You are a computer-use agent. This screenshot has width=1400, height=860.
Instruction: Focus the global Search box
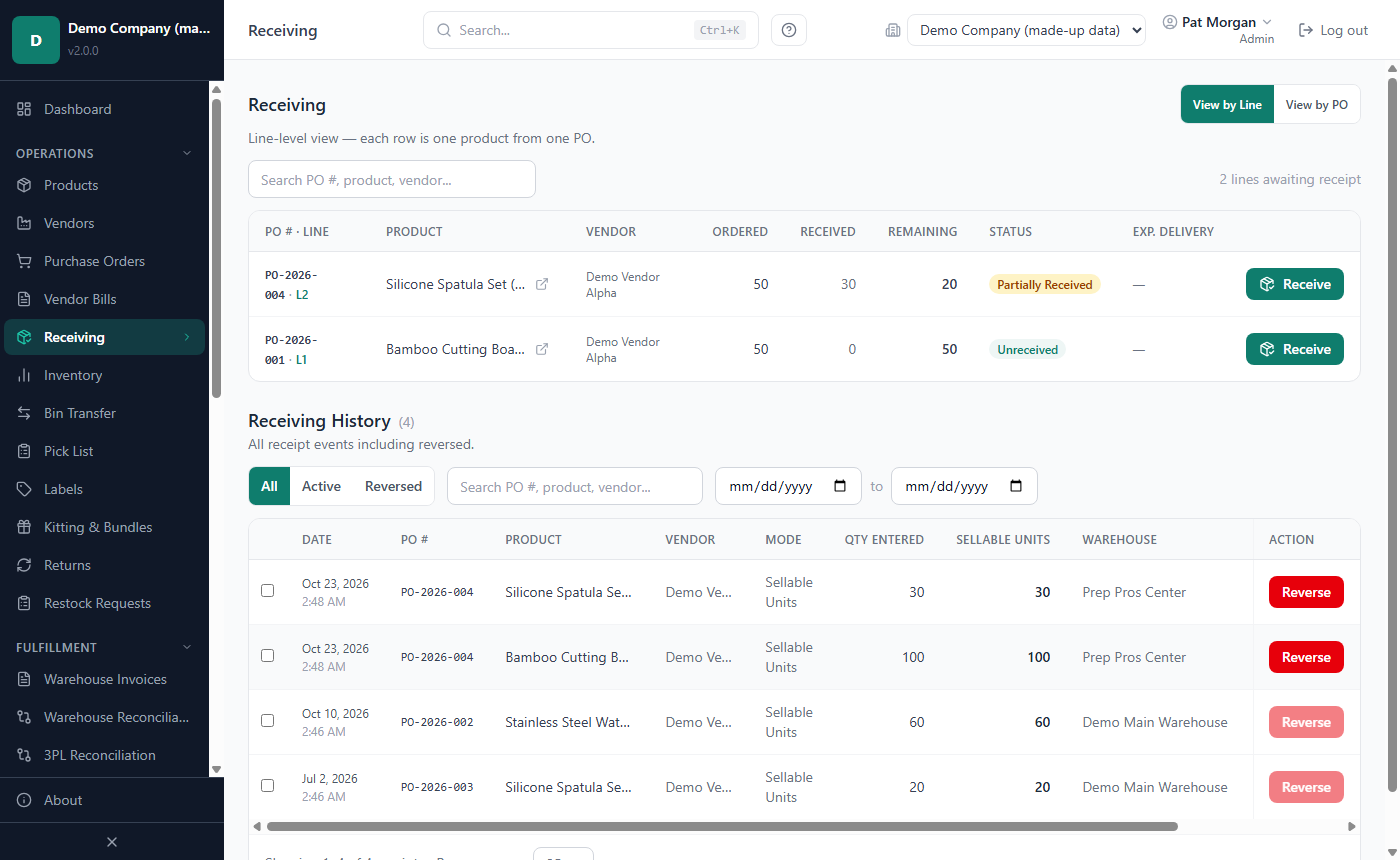pyautogui.click(x=590, y=30)
